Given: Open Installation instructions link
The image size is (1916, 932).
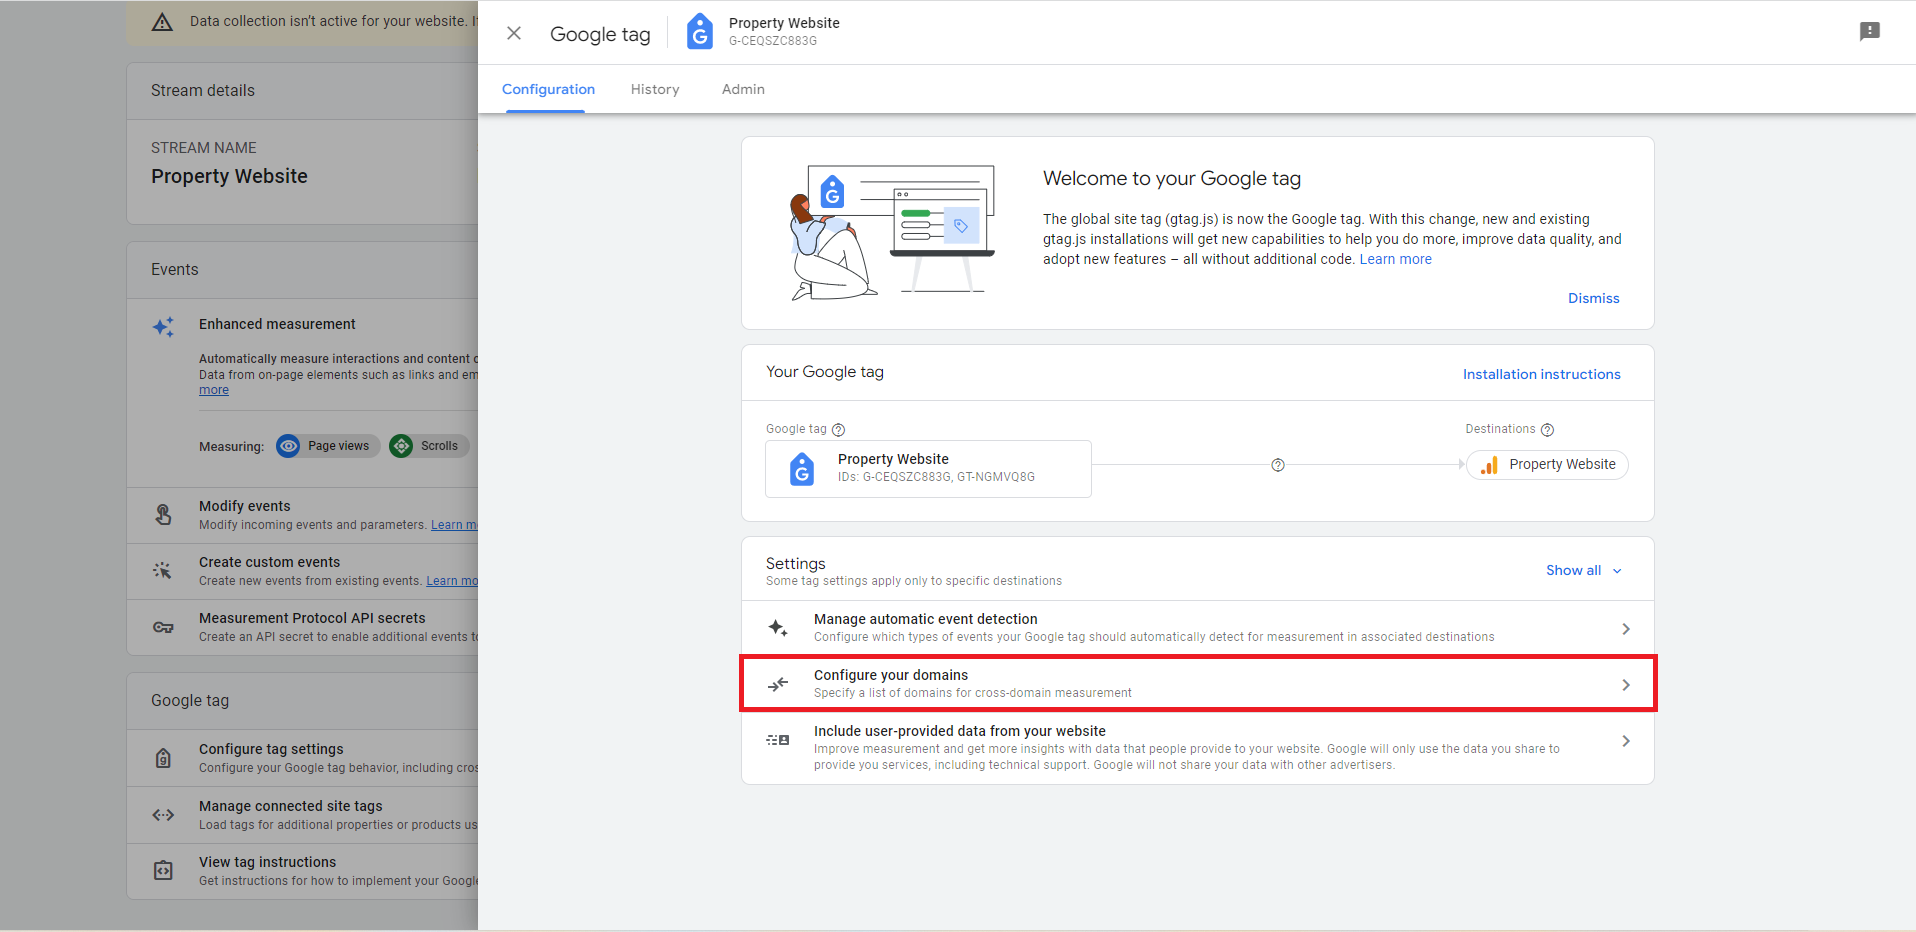Looking at the screenshot, I should (1541, 374).
